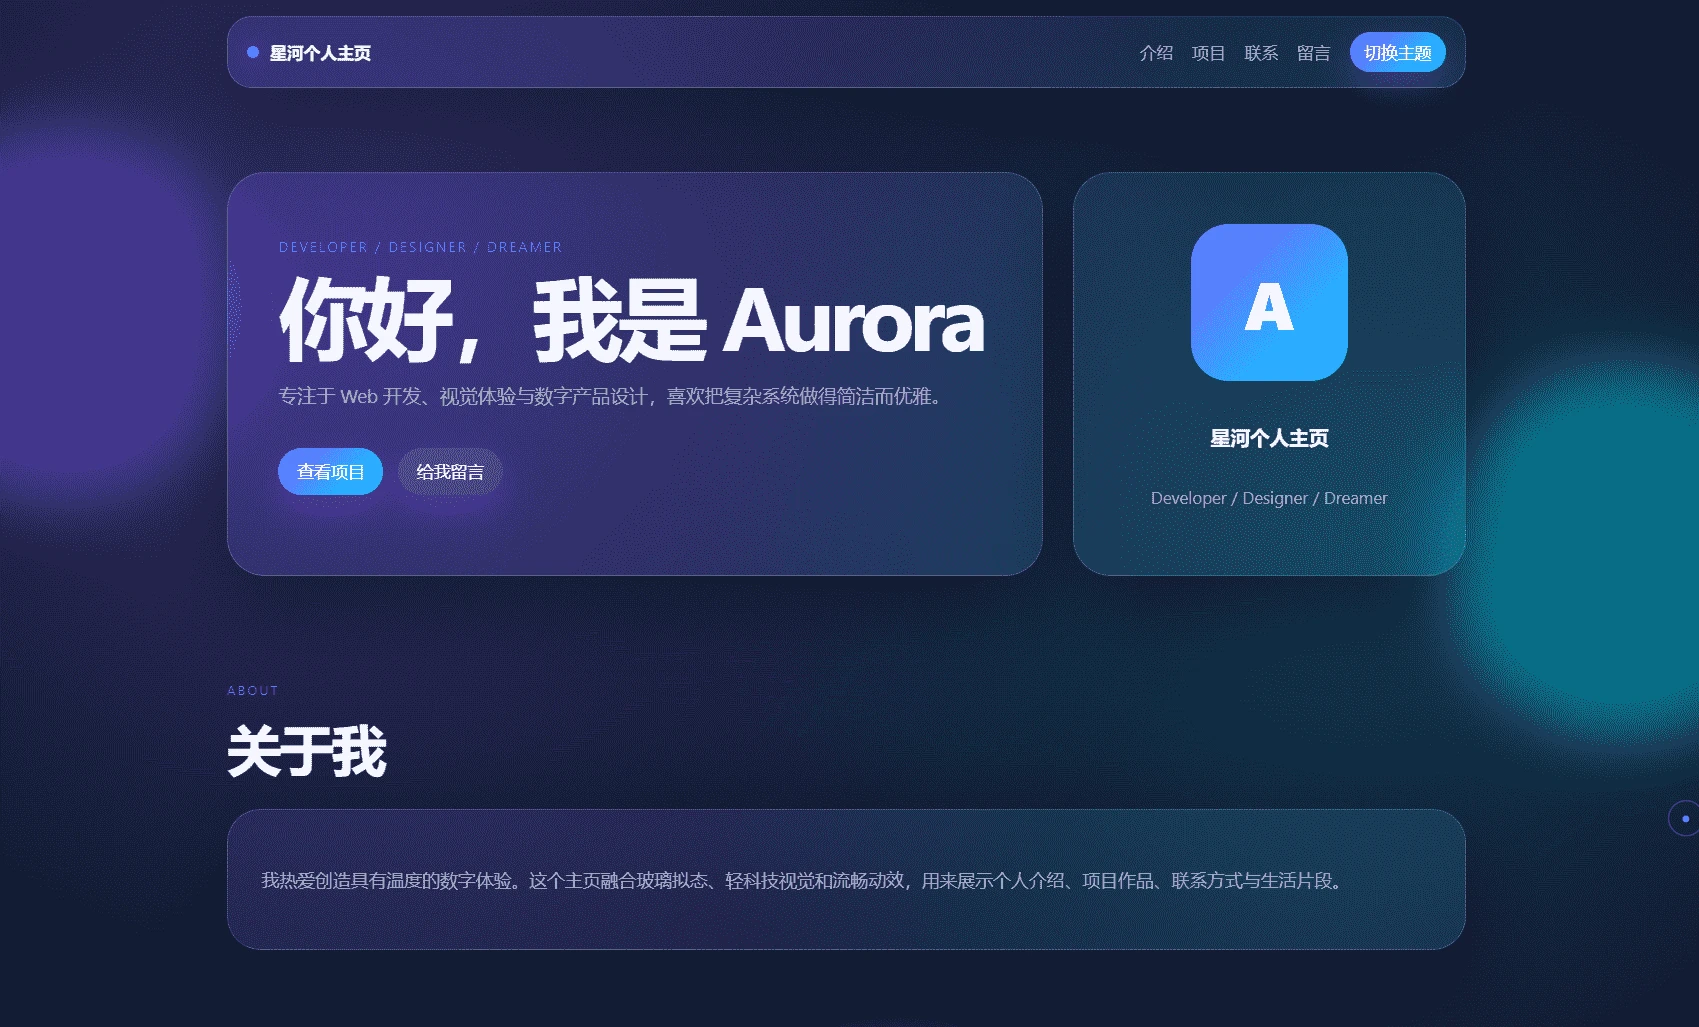1699x1027 pixels.
Task: Jump to the 留言 navigation link
Action: point(1313,53)
